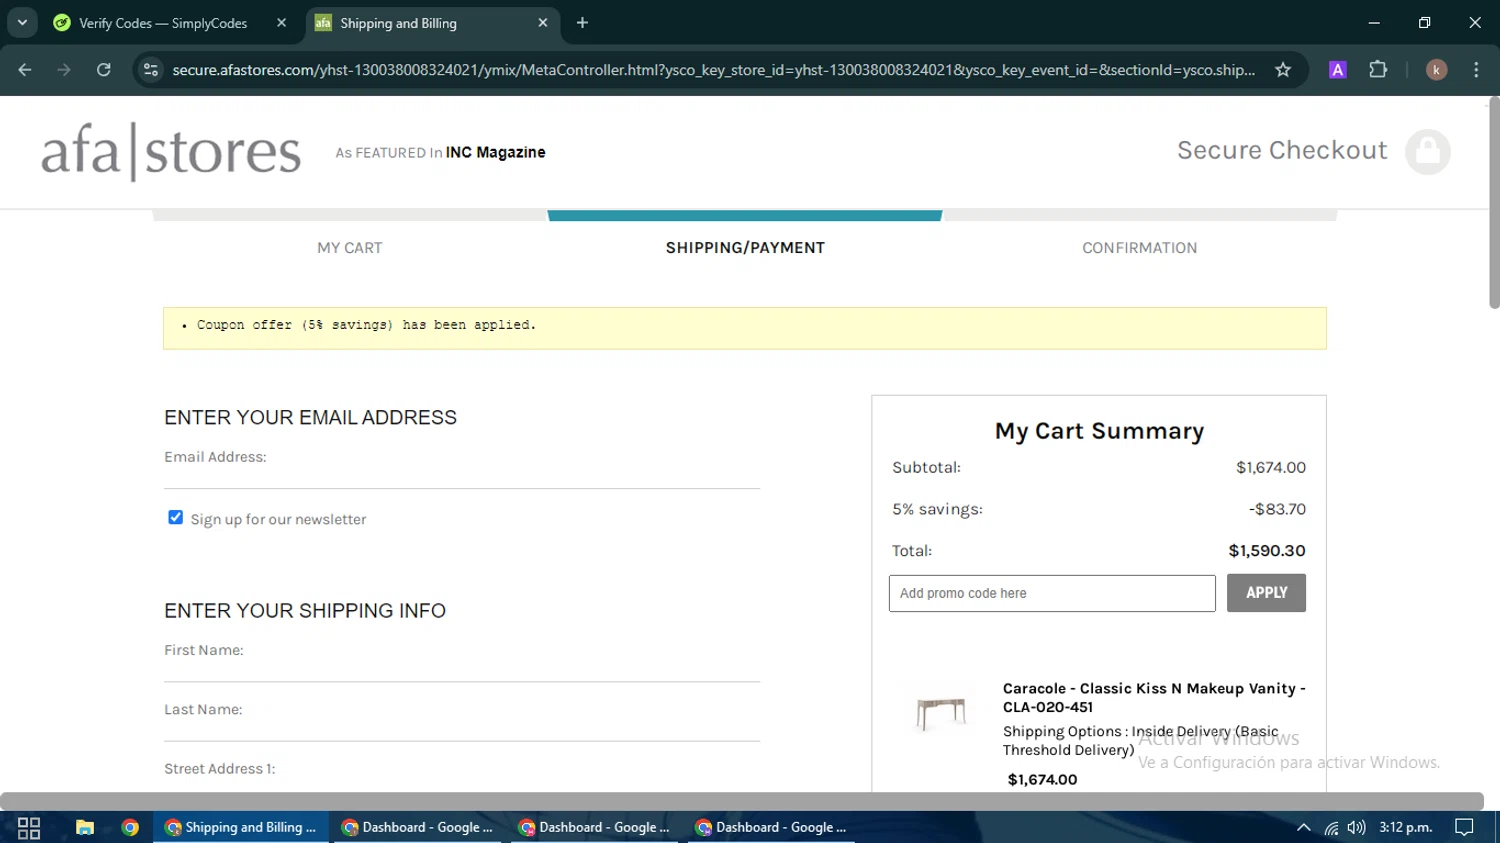The image size is (1500, 843).
Task: Go back to previous page
Action: (x=25, y=70)
